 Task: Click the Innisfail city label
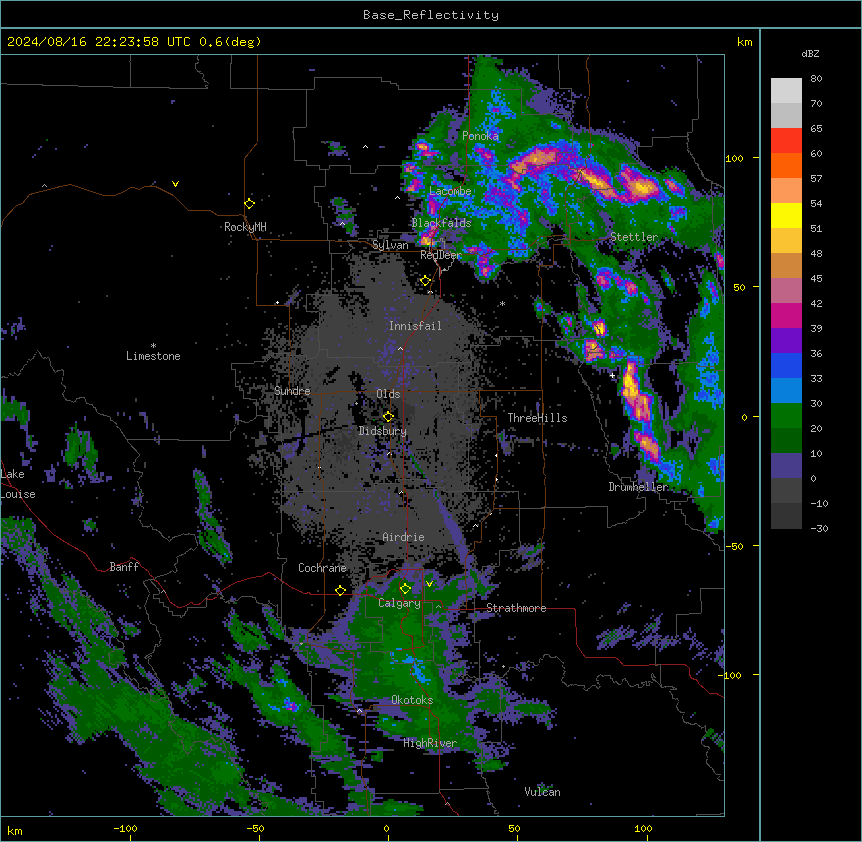click(x=415, y=326)
